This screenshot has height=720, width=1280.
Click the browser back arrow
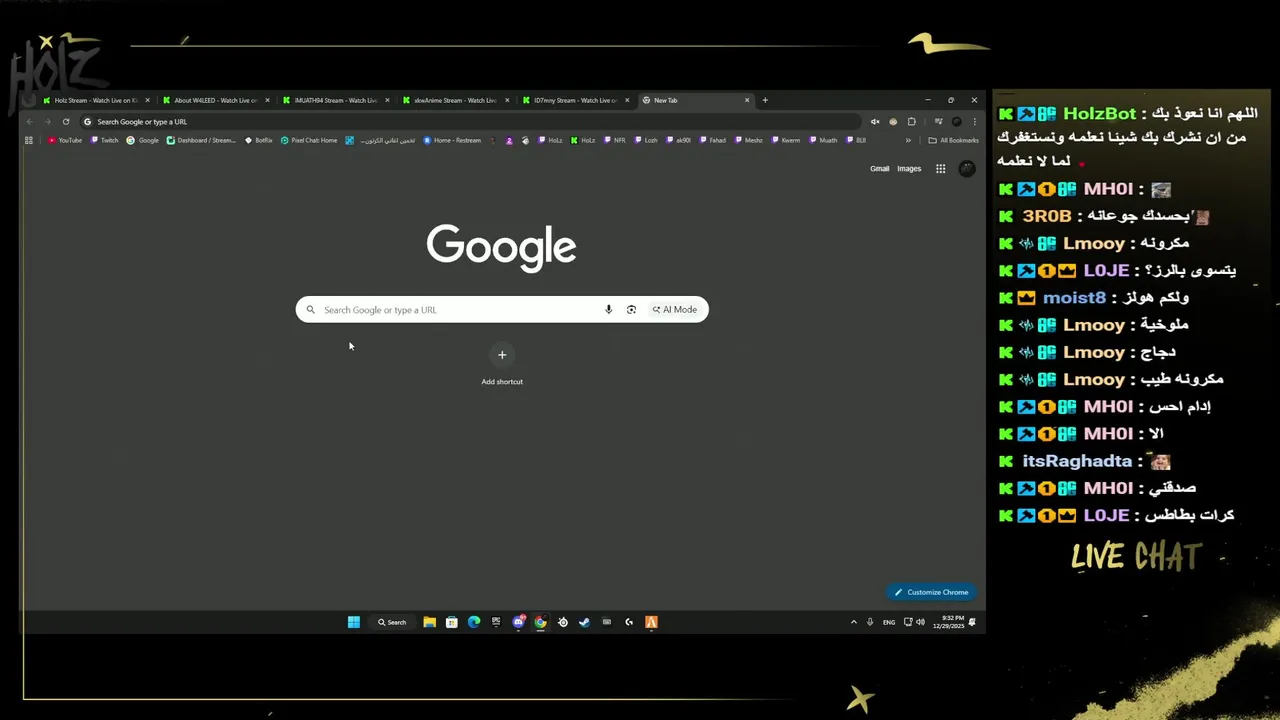29,122
